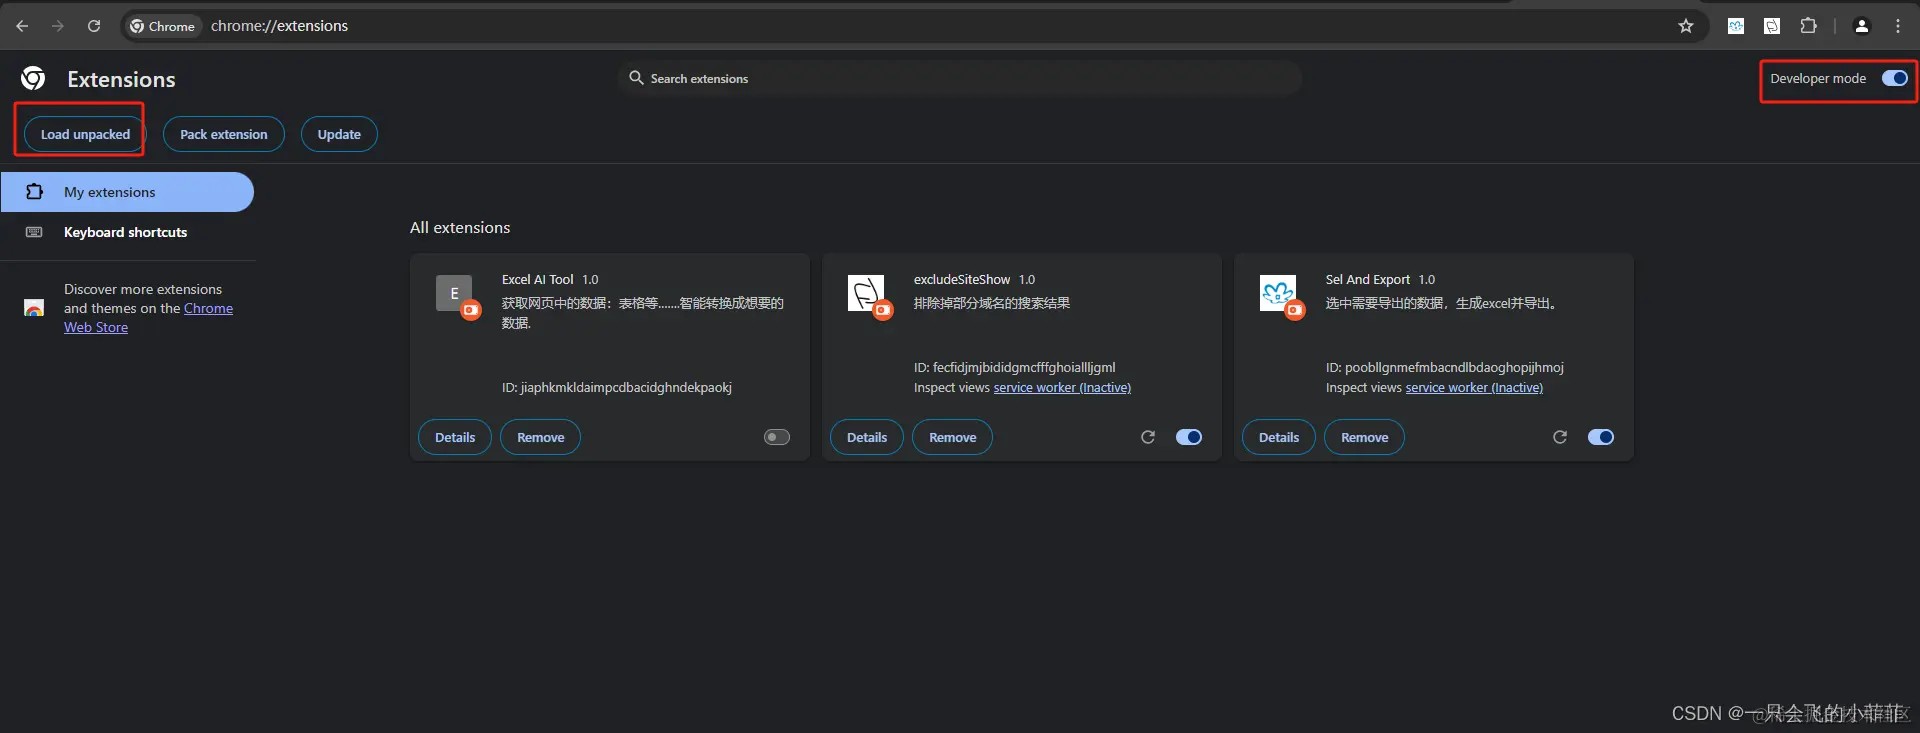Go back with the browser back arrow
Screen dimensions: 1920x733
coord(22,26)
